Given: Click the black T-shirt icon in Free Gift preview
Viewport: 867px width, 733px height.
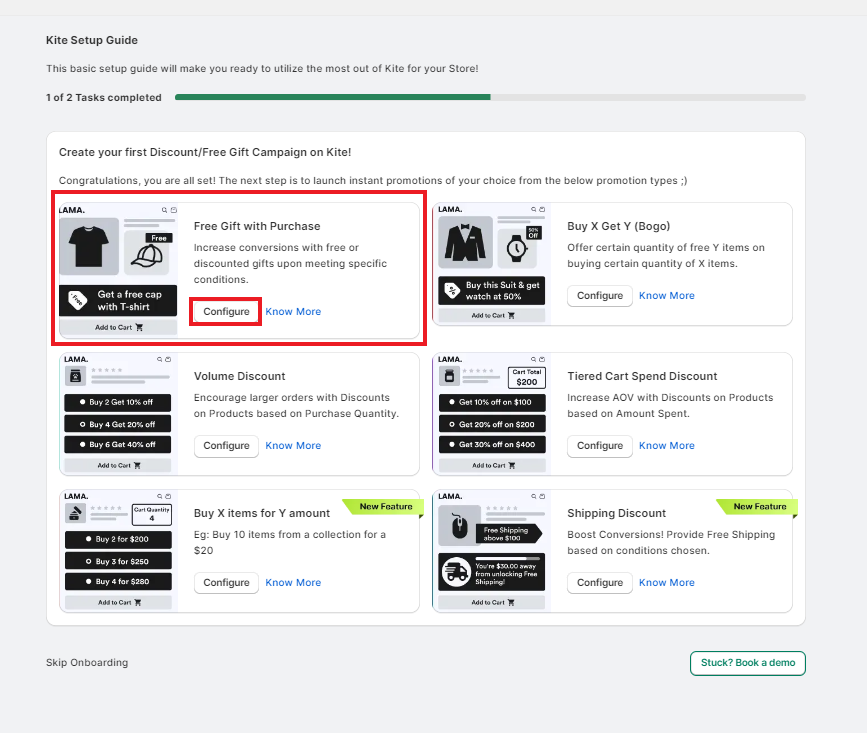Looking at the screenshot, I should (x=89, y=246).
